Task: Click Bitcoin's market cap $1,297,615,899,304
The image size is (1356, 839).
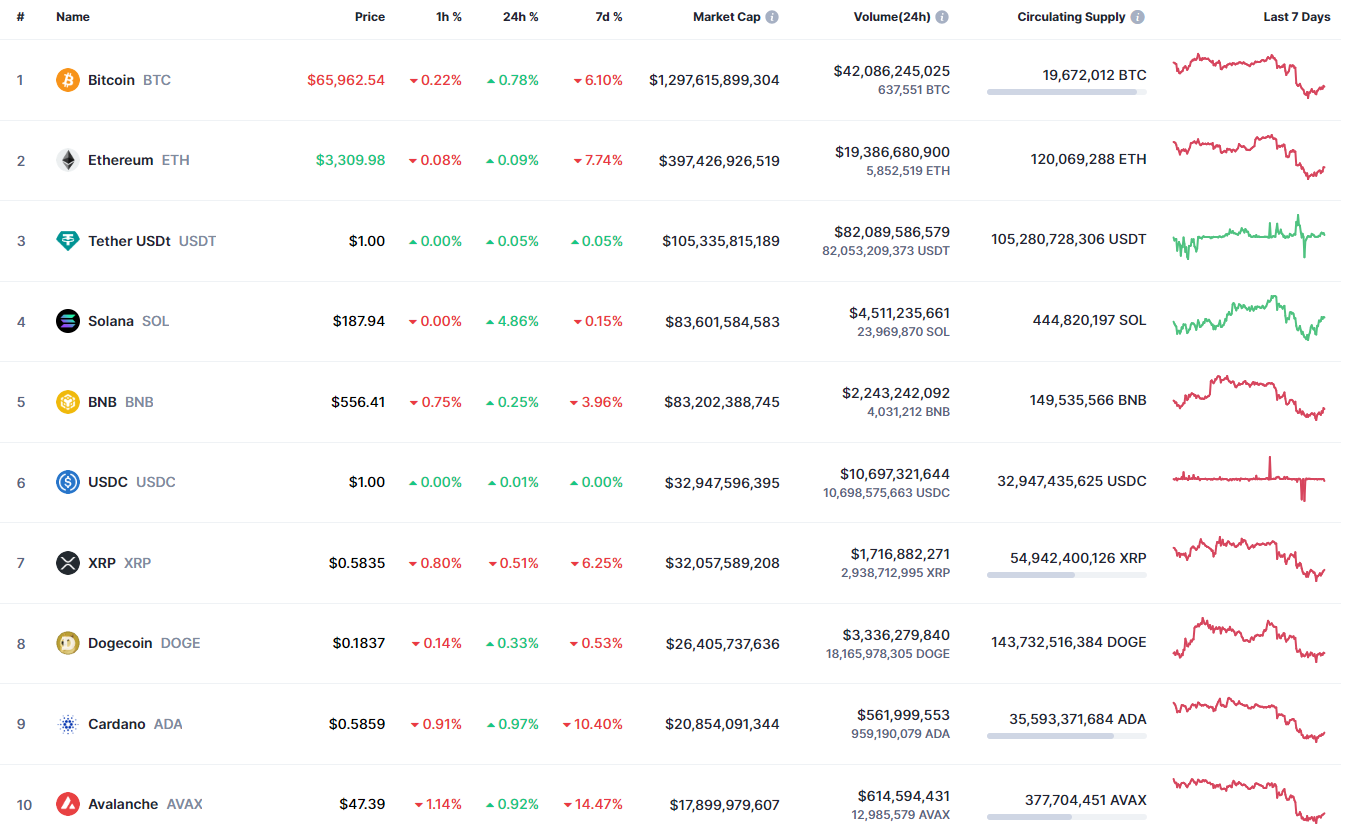Action: point(714,80)
